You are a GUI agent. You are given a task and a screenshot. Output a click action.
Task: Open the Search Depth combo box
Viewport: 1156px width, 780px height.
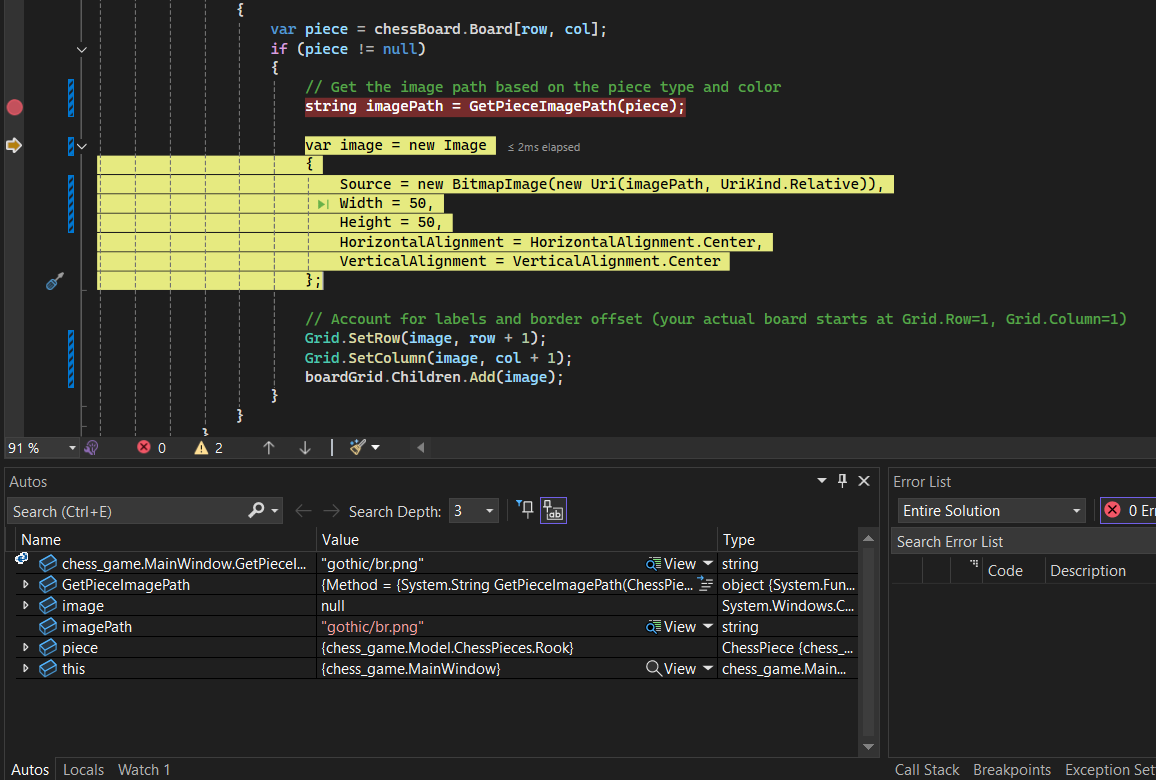click(473, 511)
